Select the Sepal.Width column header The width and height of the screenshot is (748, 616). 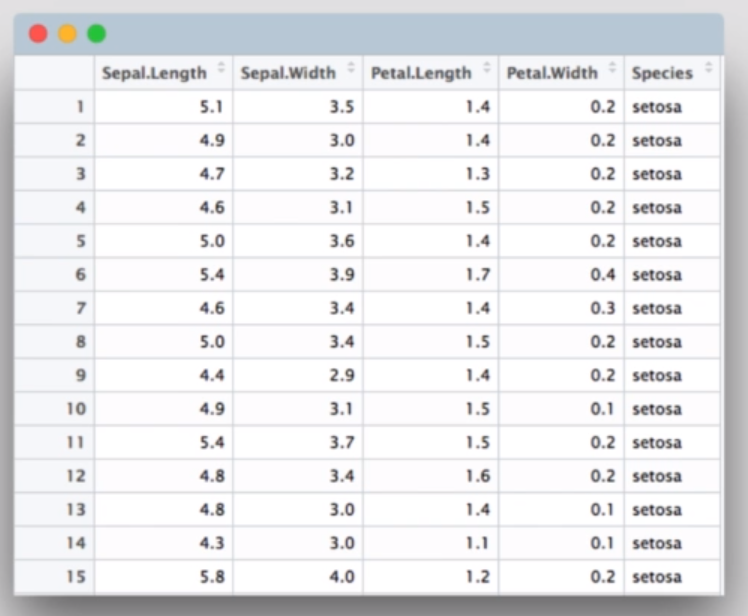pos(298,73)
